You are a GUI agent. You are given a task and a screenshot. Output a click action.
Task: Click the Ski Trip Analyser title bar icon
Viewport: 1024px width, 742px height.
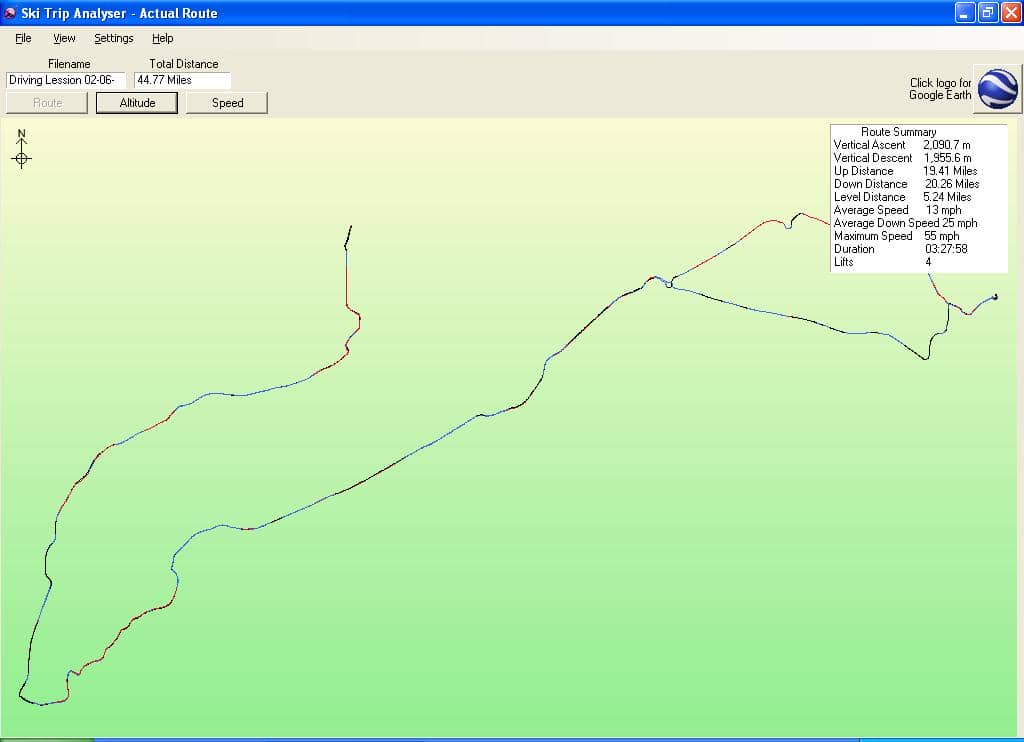[10, 13]
